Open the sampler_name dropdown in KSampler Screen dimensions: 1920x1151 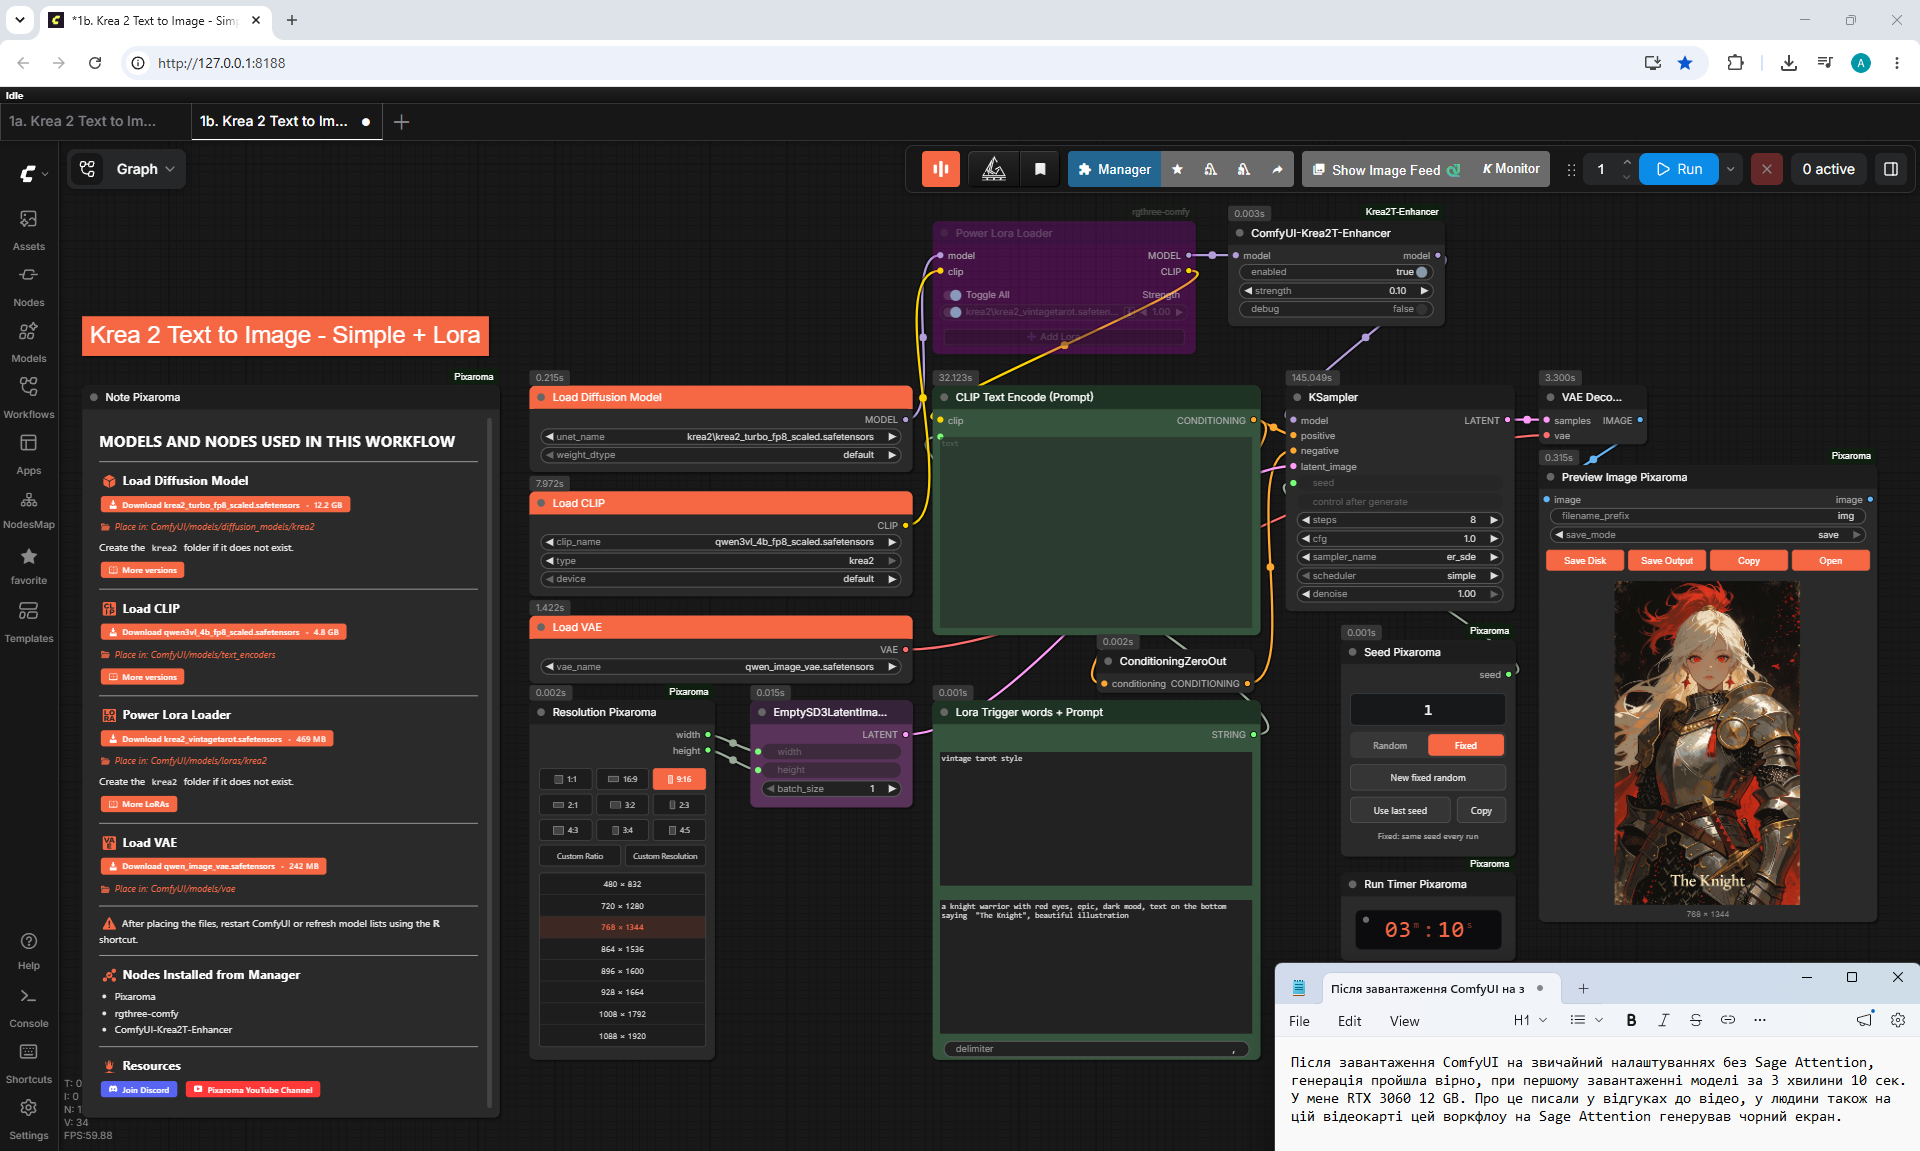point(1399,557)
